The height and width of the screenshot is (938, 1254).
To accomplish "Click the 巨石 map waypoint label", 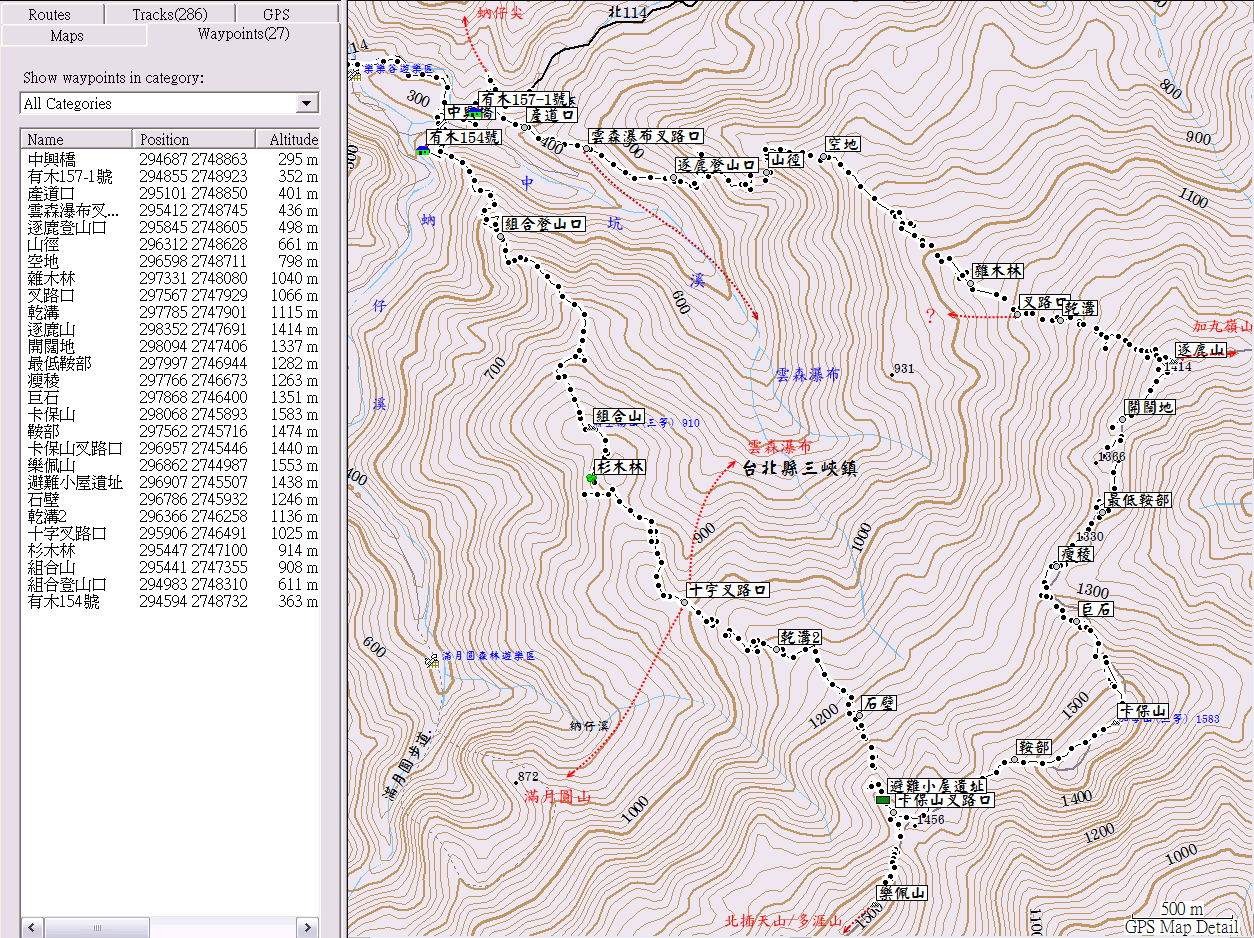I will pos(1095,609).
